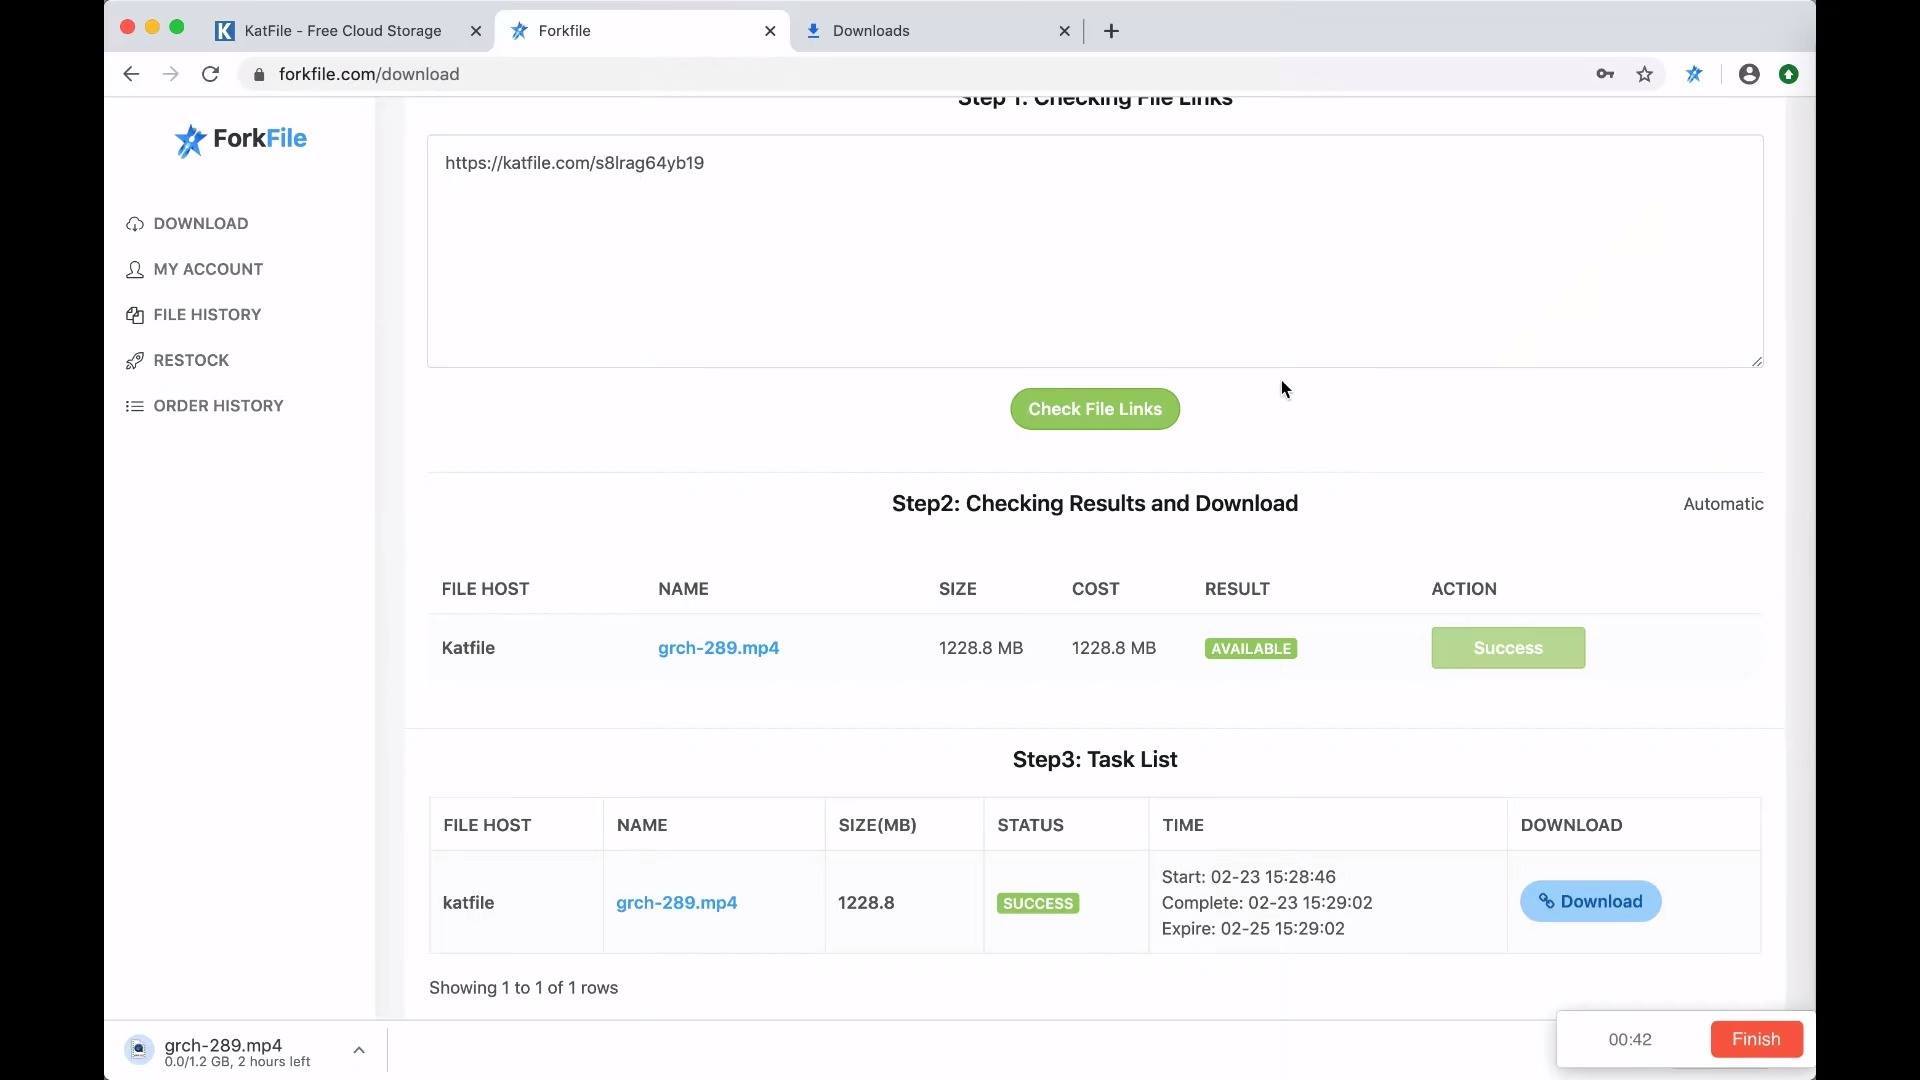The width and height of the screenshot is (1920, 1080).
Task: Click the lock icon in address bar
Action: [259, 75]
